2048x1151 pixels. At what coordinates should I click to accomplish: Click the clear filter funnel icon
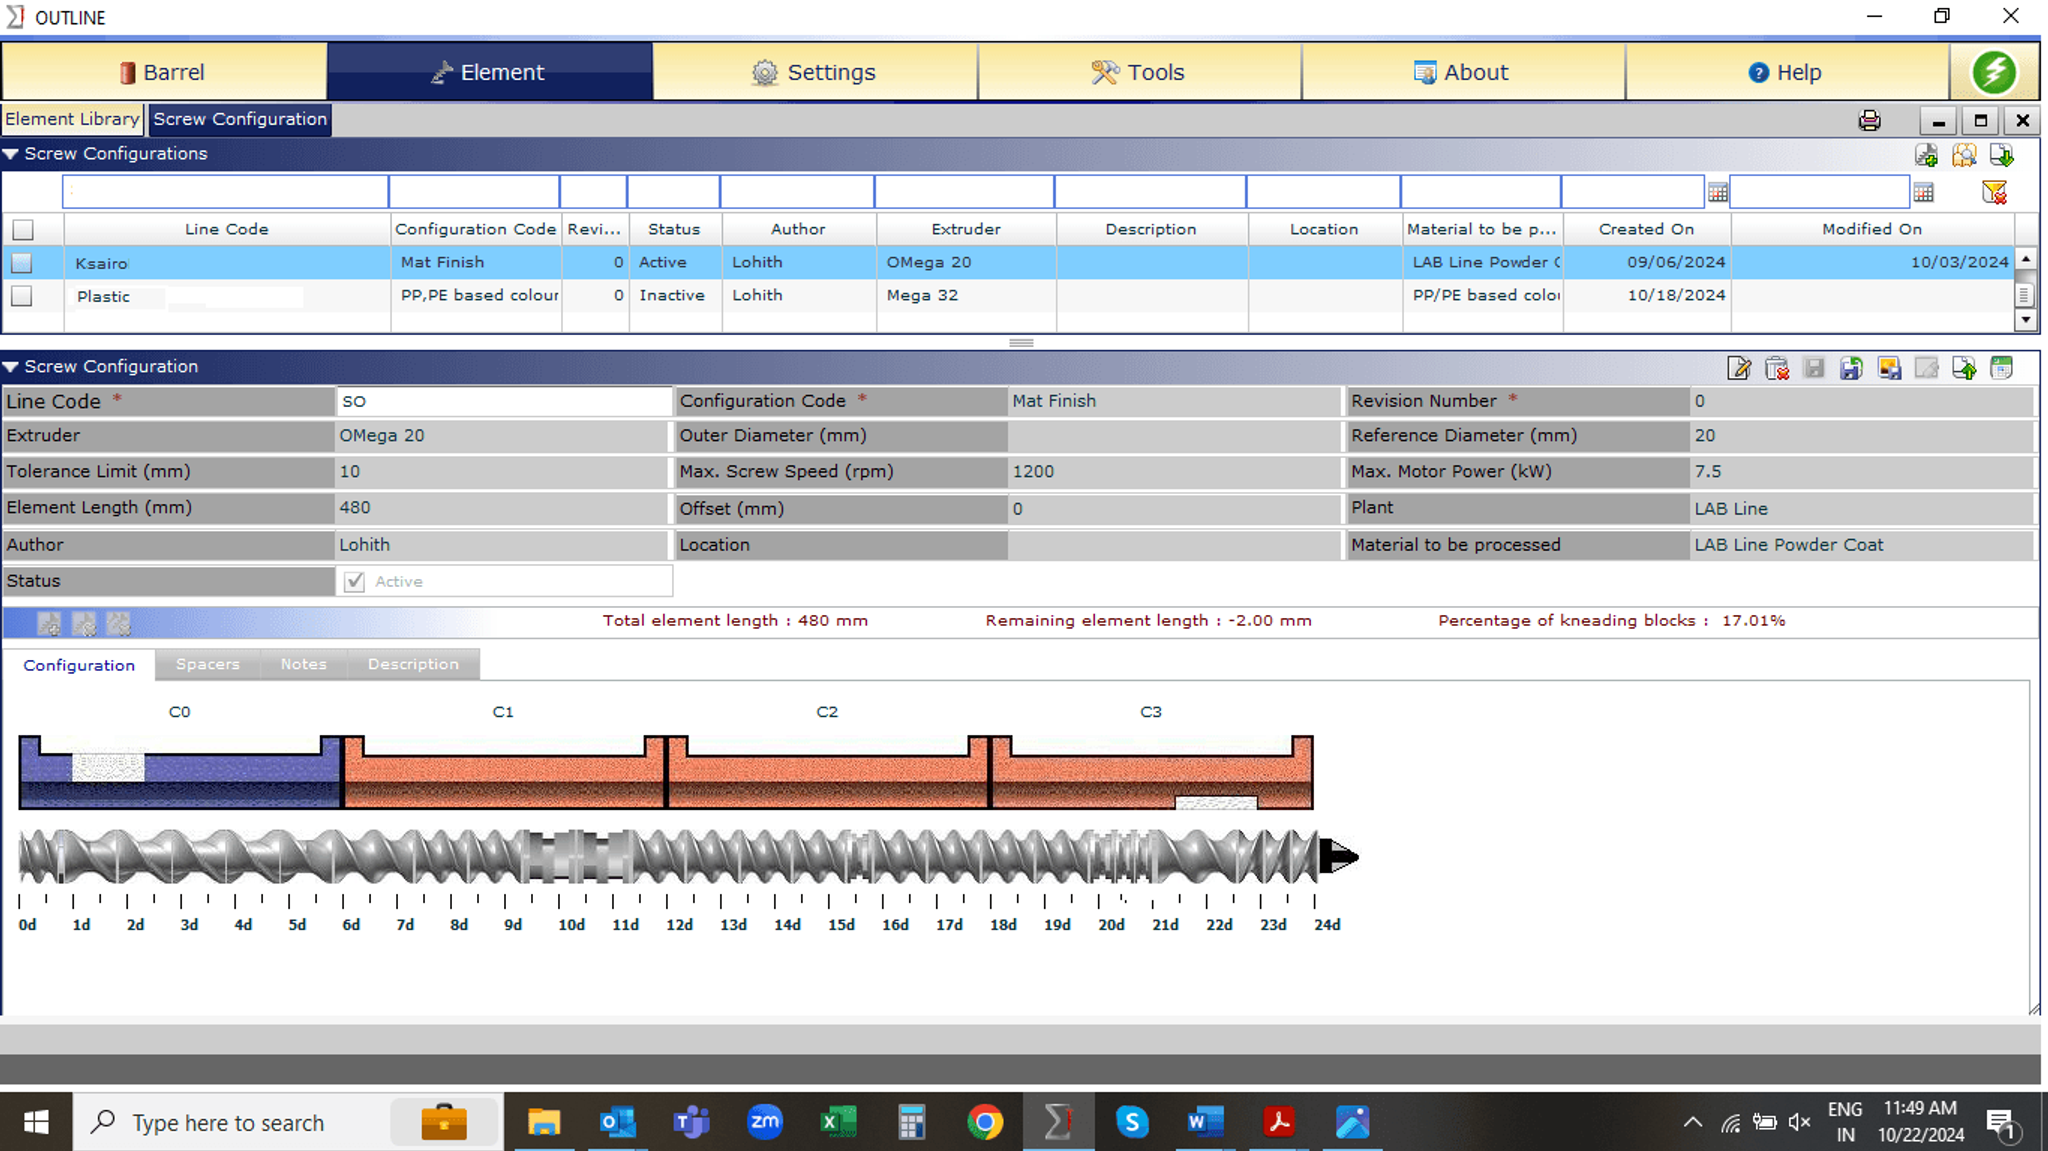coord(1993,192)
